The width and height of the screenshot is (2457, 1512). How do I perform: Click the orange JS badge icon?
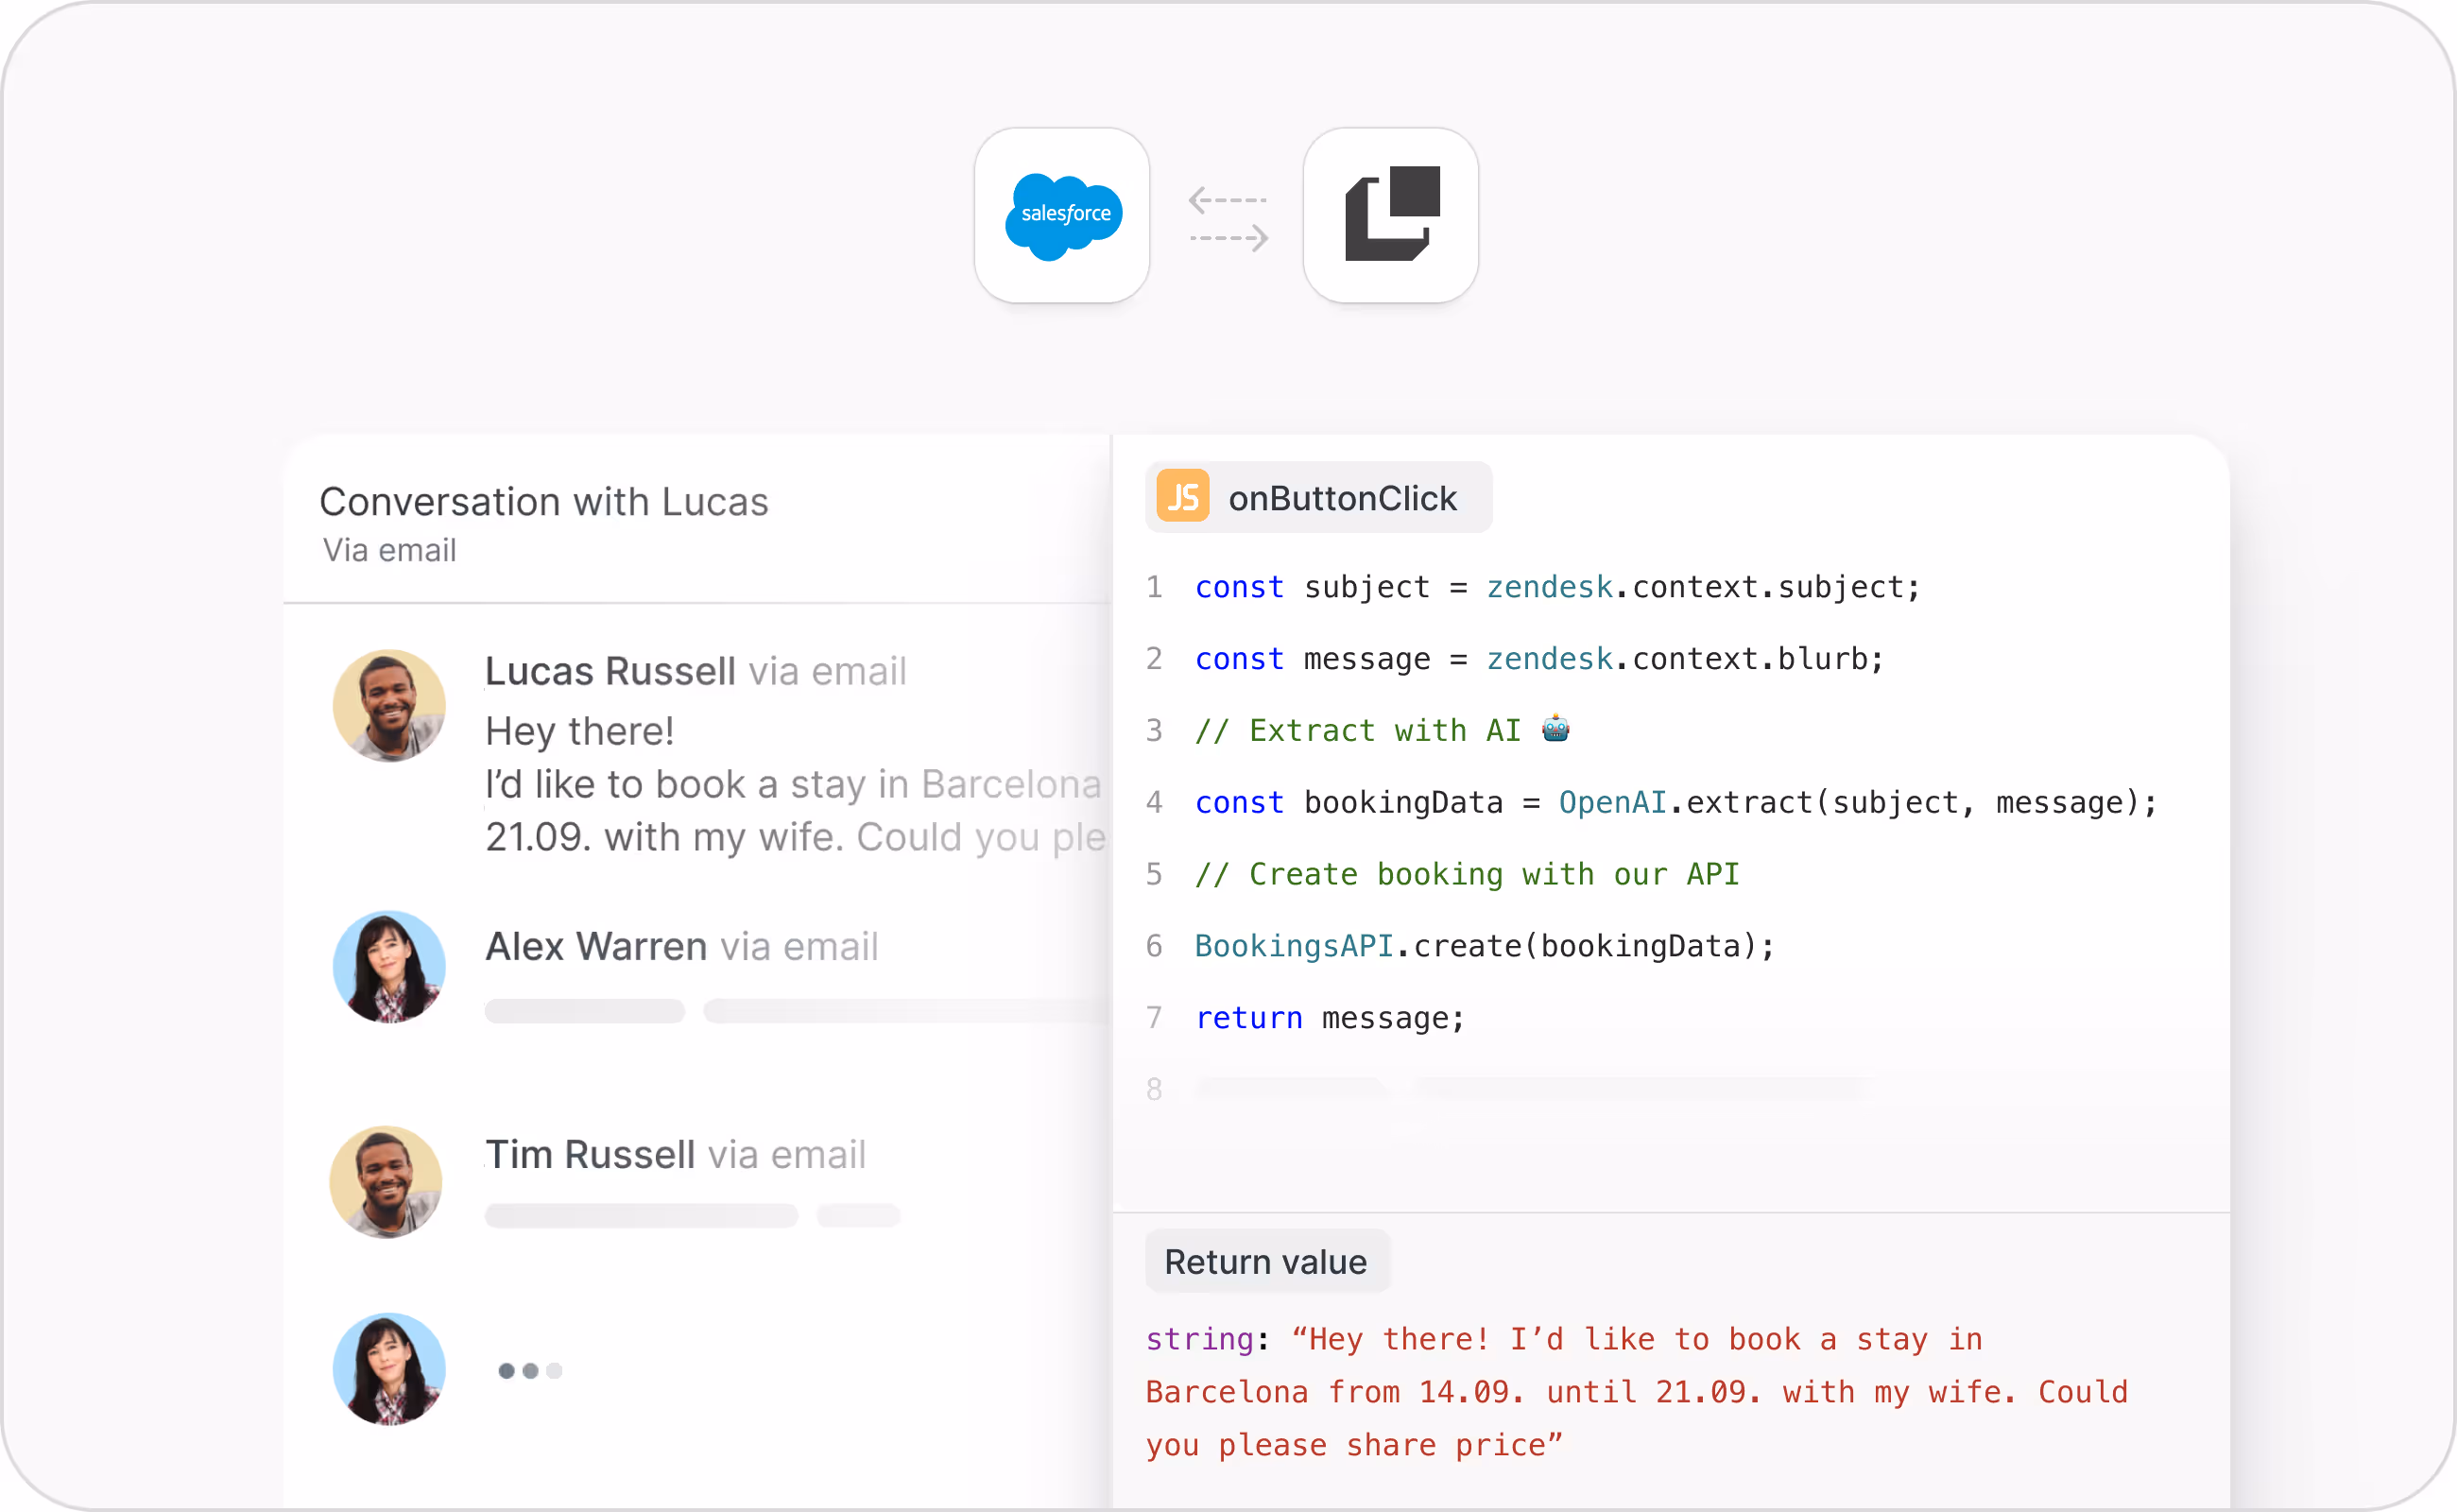click(x=1182, y=496)
